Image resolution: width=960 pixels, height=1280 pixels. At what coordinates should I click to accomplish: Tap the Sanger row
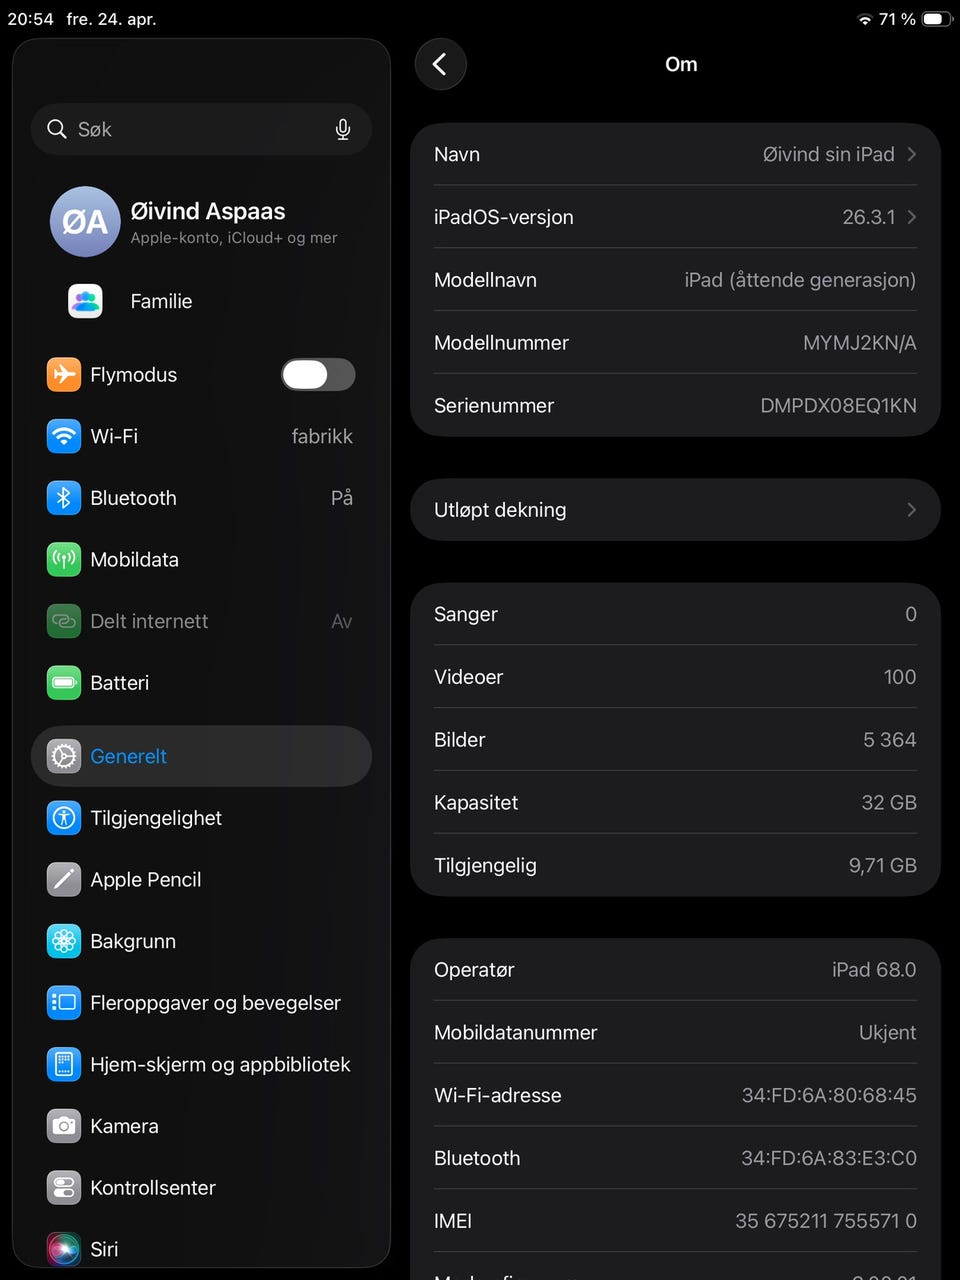tap(675, 614)
